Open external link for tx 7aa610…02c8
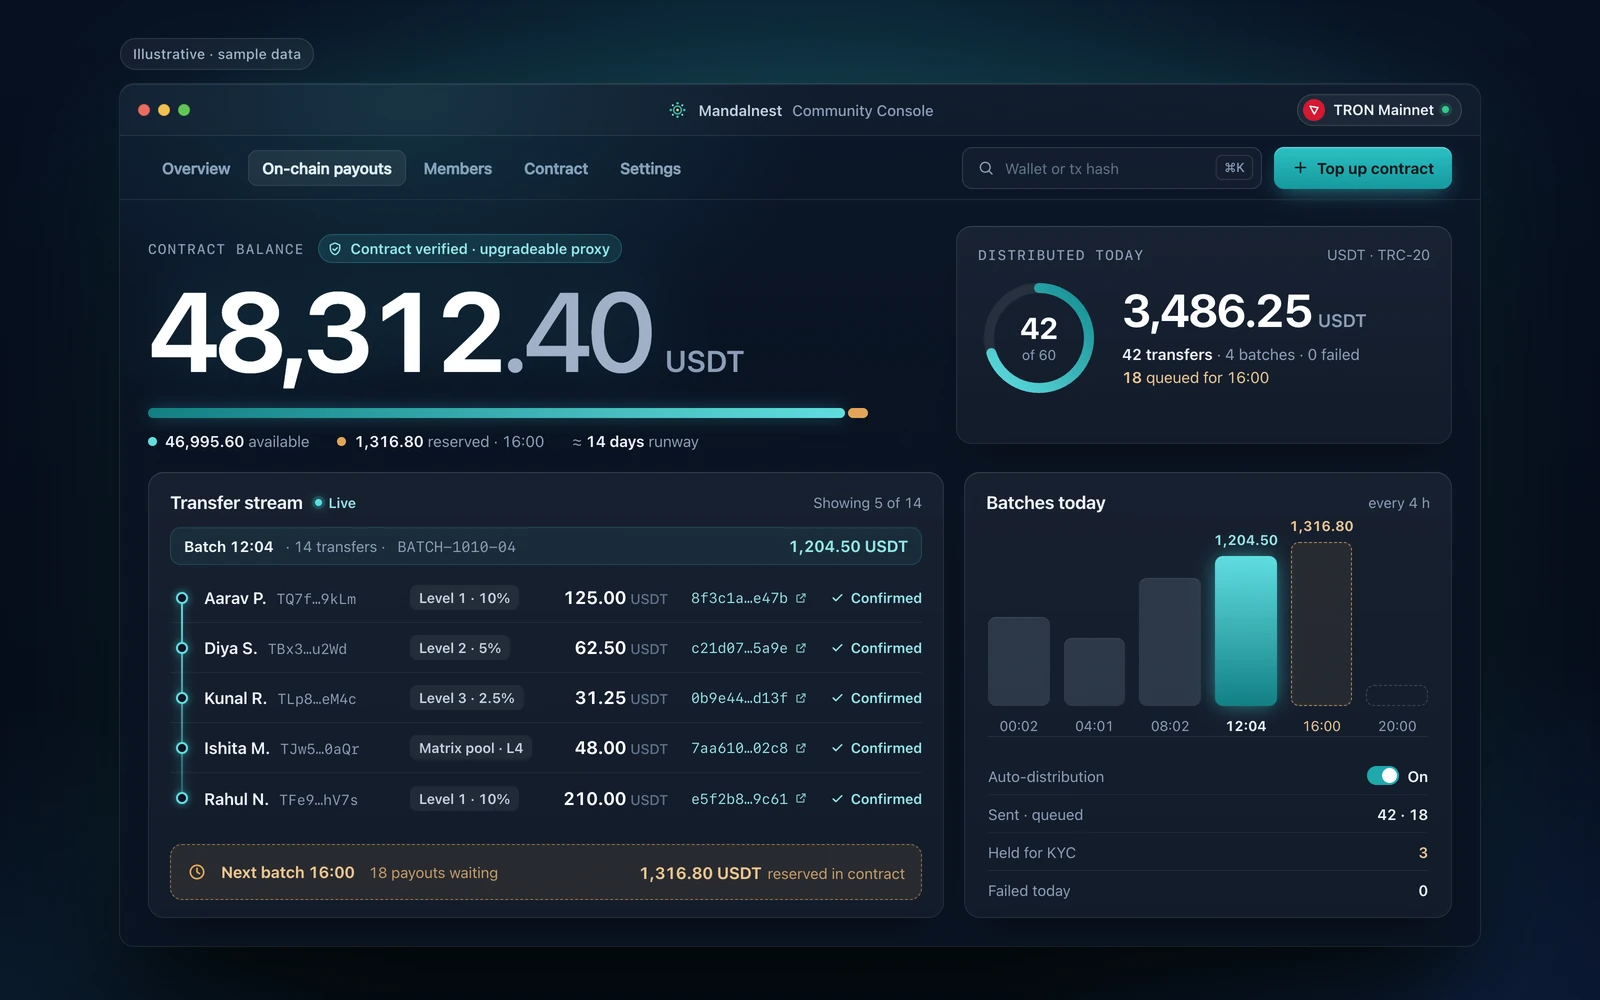 (x=801, y=748)
